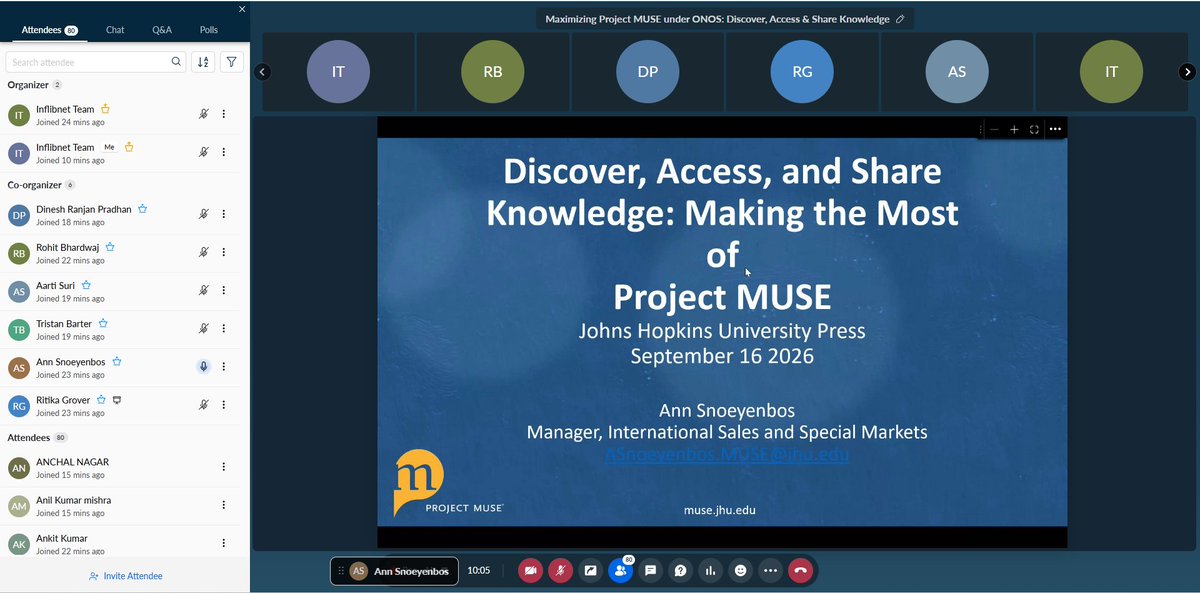Viewport: 1200px width, 593px height.
Task: Select DP participant tile in top strip
Action: (x=647, y=72)
